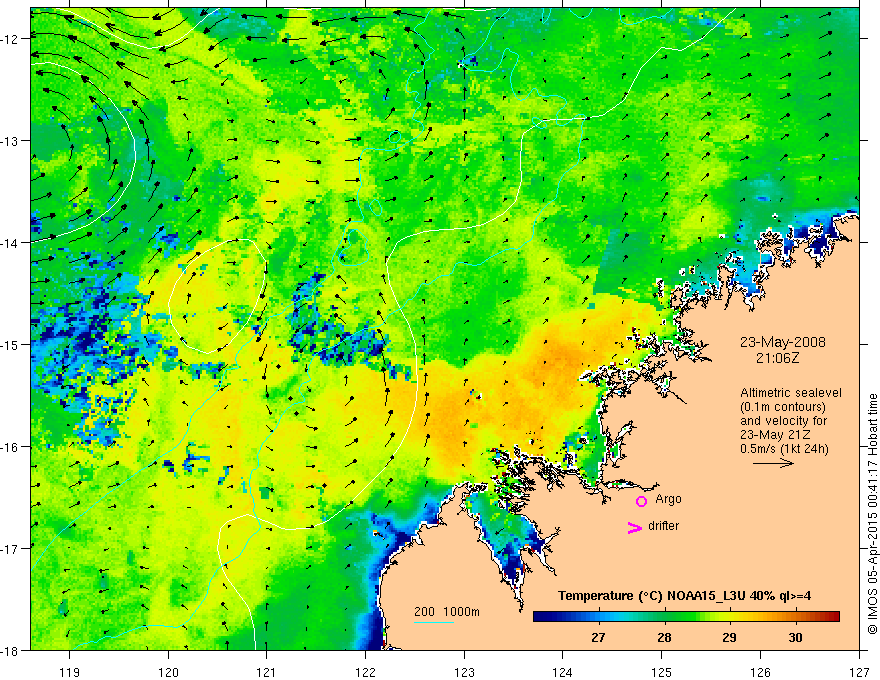Click the longitude axis label '121'
This screenshot has height=680, width=880.
(267, 672)
